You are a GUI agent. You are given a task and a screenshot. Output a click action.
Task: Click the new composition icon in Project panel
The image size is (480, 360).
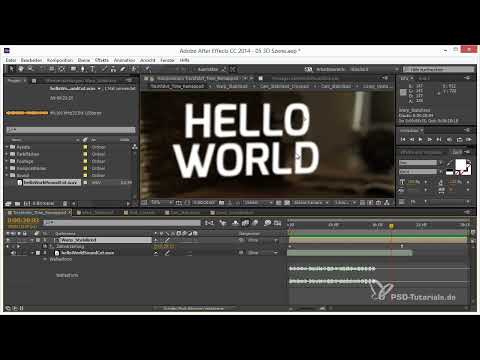click(x=27, y=203)
